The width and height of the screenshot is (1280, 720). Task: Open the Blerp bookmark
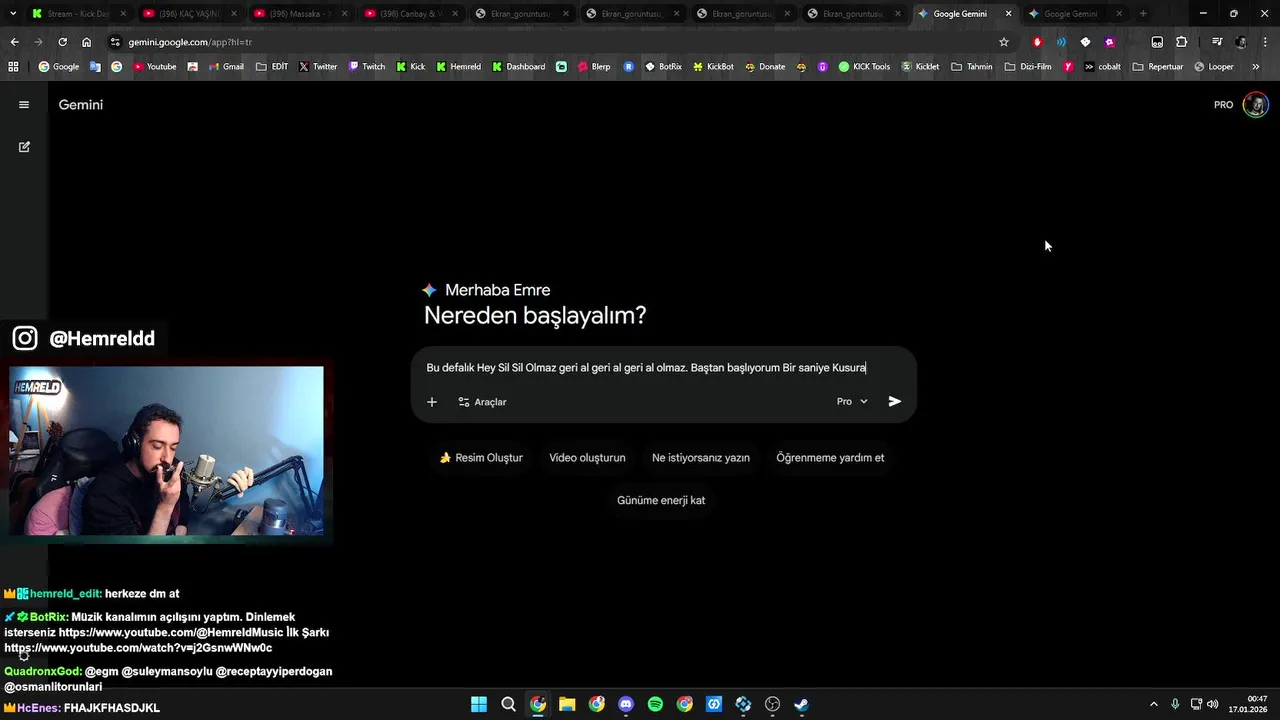(x=594, y=67)
